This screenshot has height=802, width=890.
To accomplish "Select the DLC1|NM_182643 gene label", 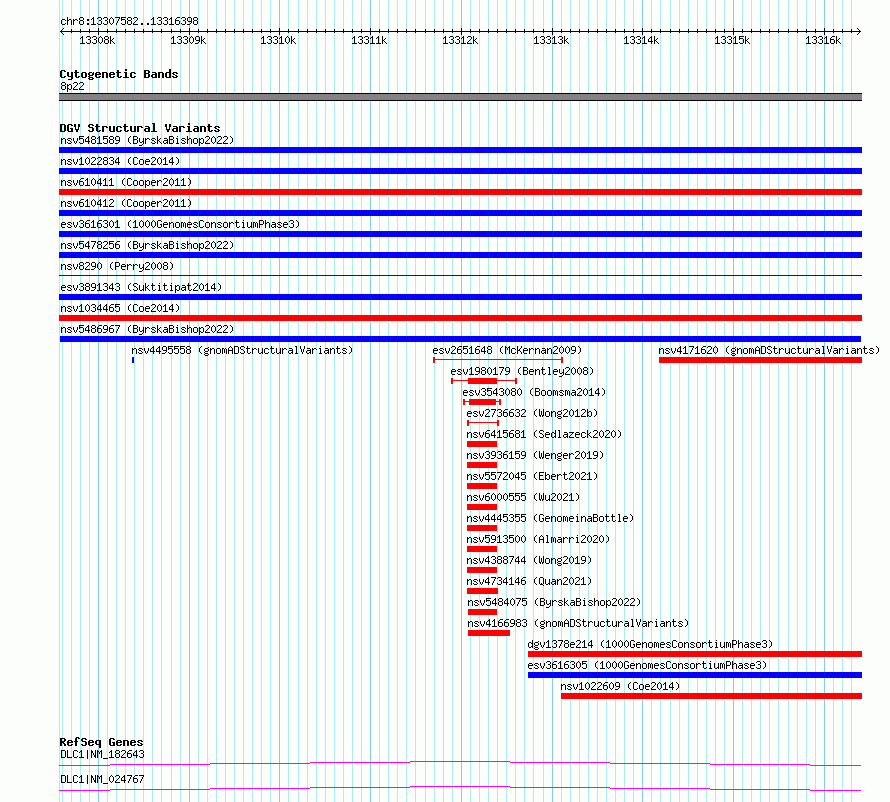I will (102, 754).
